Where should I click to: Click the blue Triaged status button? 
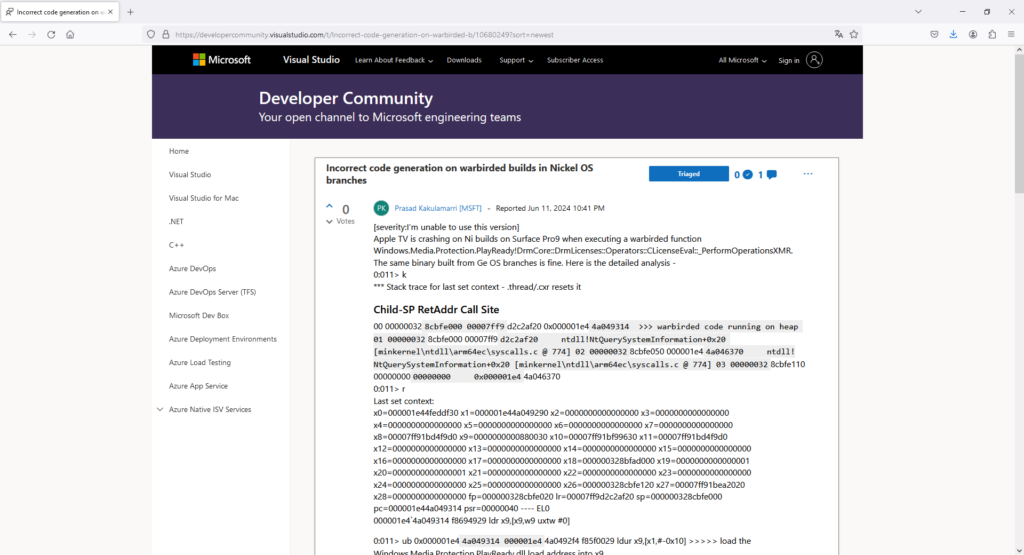point(688,174)
